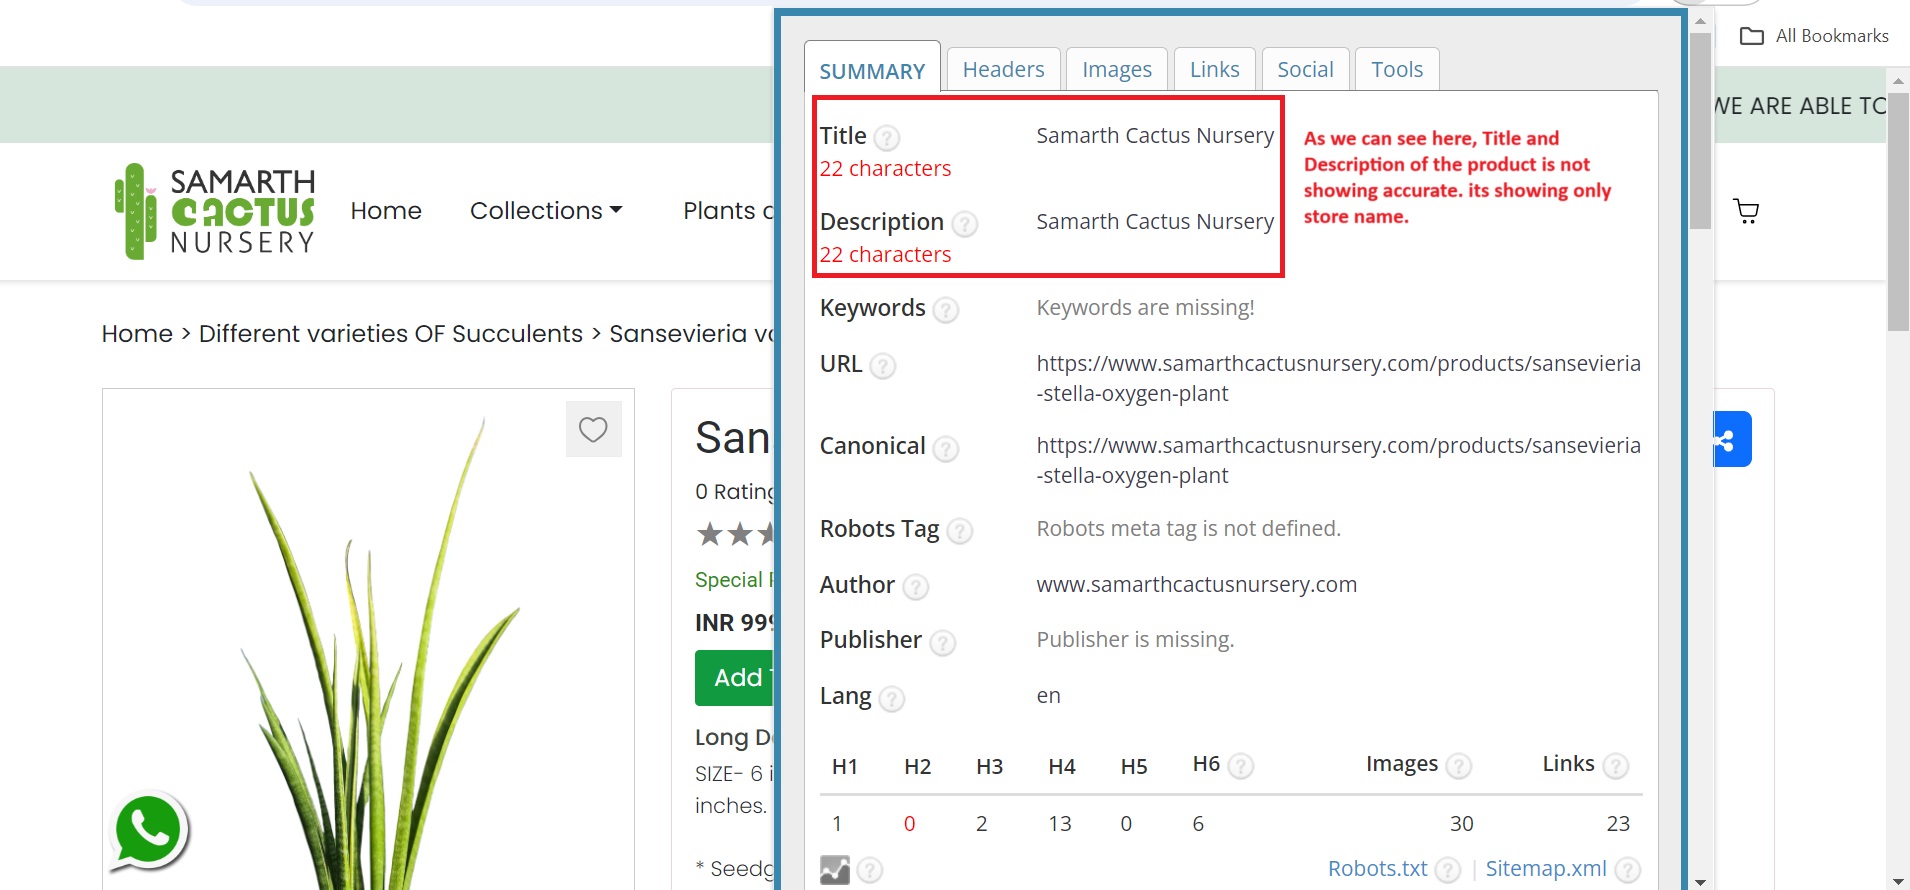The width and height of the screenshot is (1910, 890).
Task: Open help icon next to Canonical
Action: click(x=946, y=448)
